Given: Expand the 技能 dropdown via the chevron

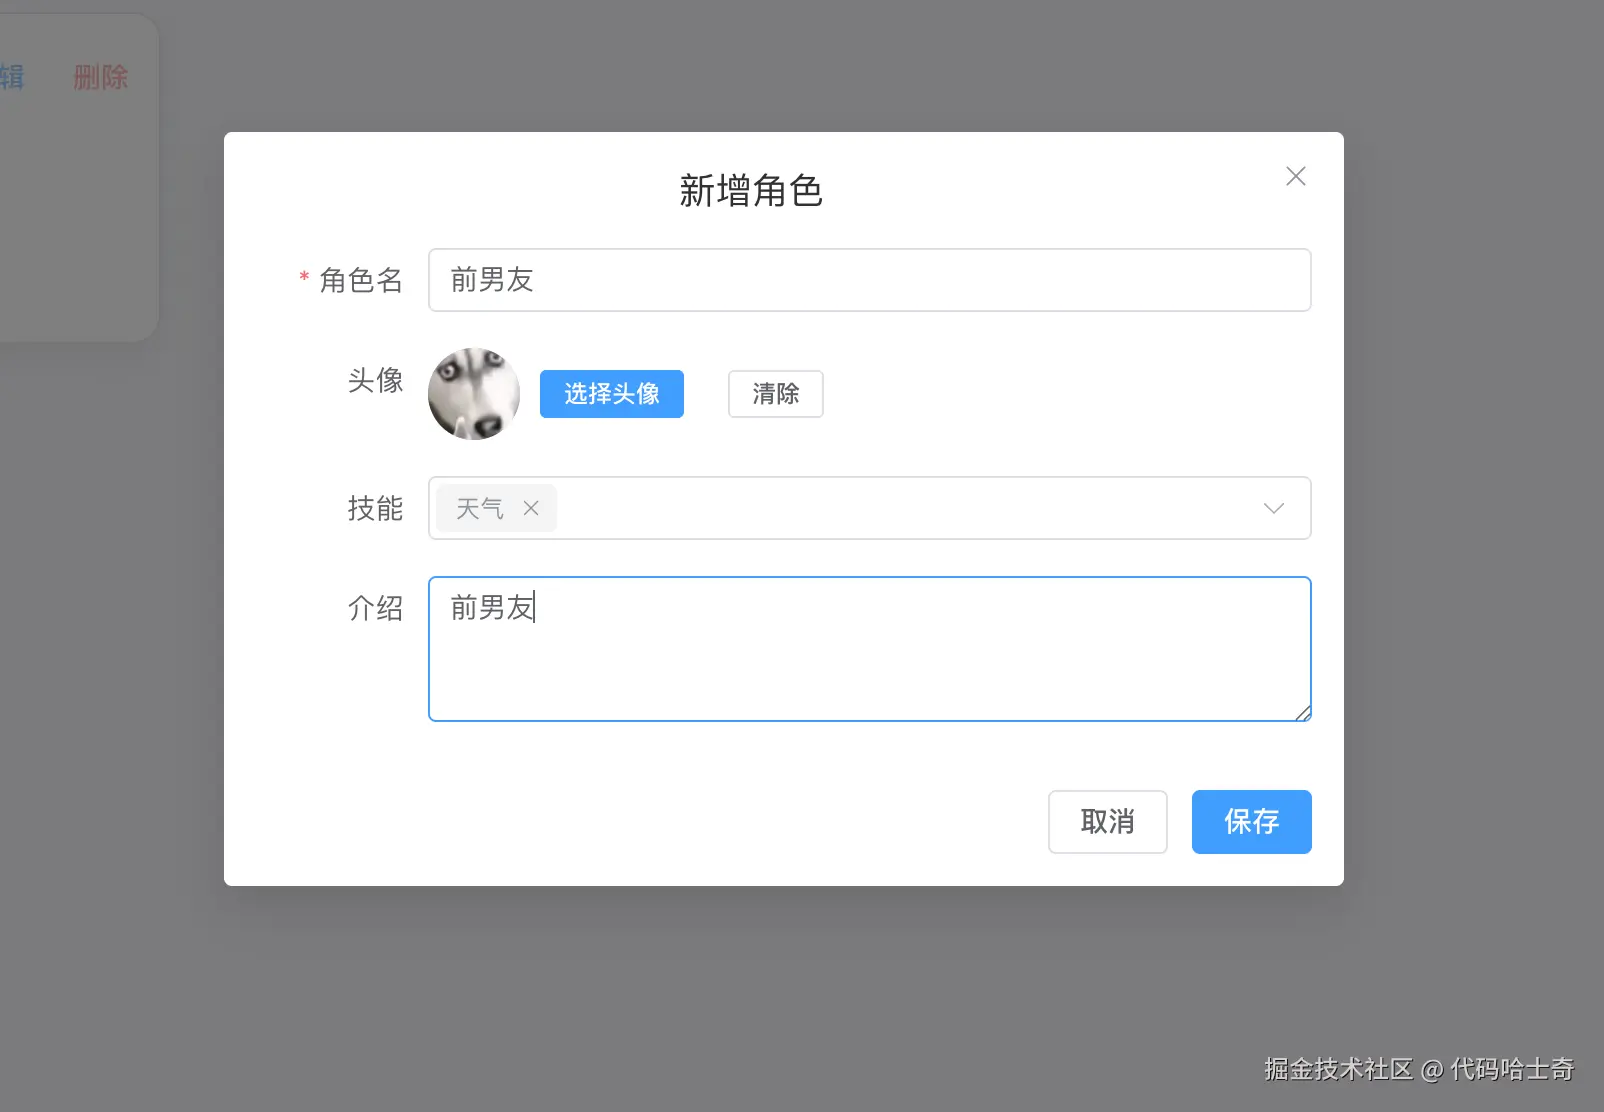Looking at the screenshot, I should pos(1273,508).
